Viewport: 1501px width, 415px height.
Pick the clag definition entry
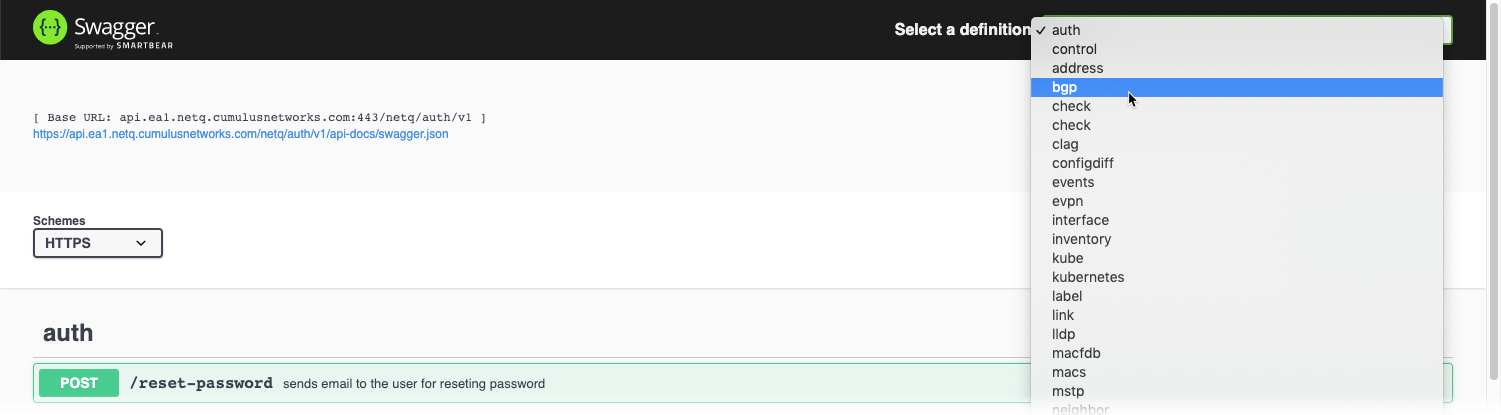[1065, 145]
